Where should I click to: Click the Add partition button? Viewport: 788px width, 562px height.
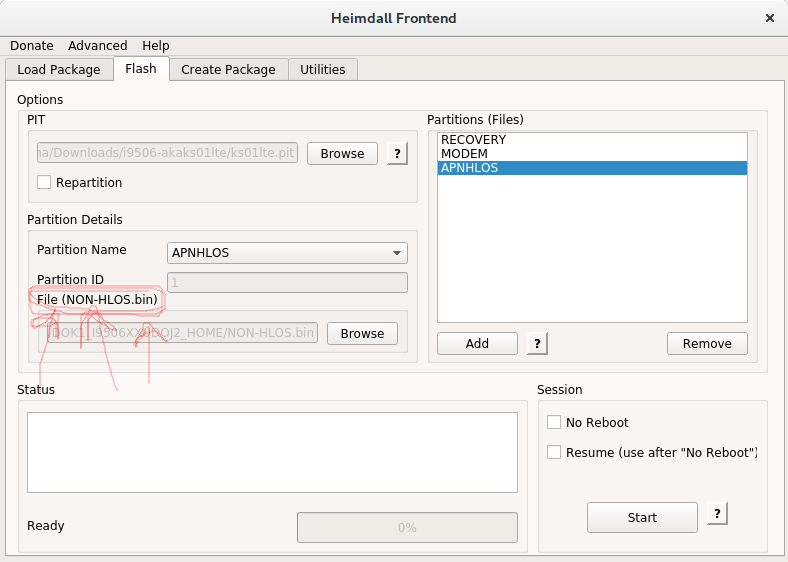click(477, 343)
